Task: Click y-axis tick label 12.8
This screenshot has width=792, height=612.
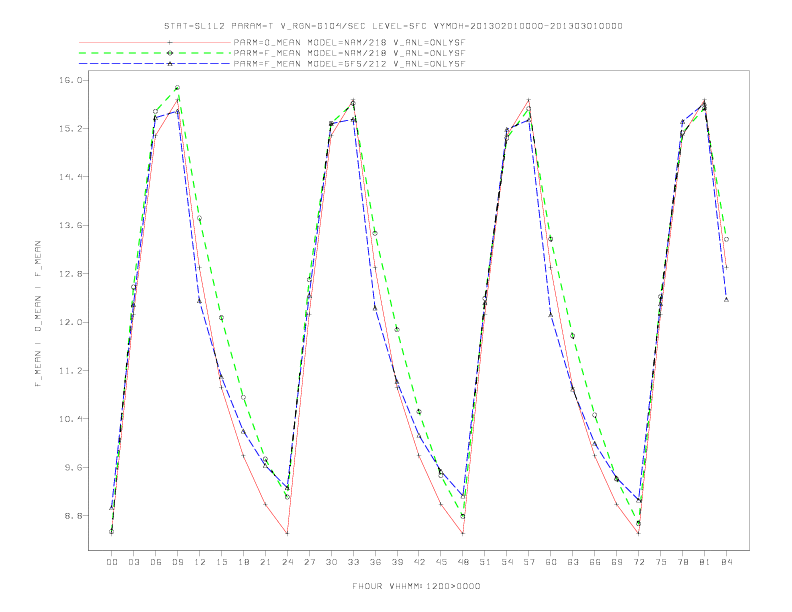Action: pyautogui.click(x=70, y=274)
